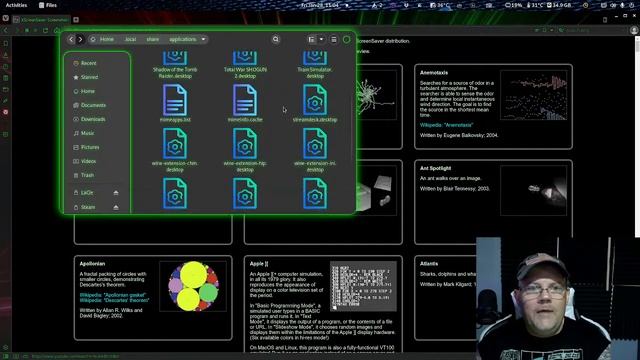Screen dimensions: 640x360
Task: Go back in the Files window
Action: click(x=71, y=39)
